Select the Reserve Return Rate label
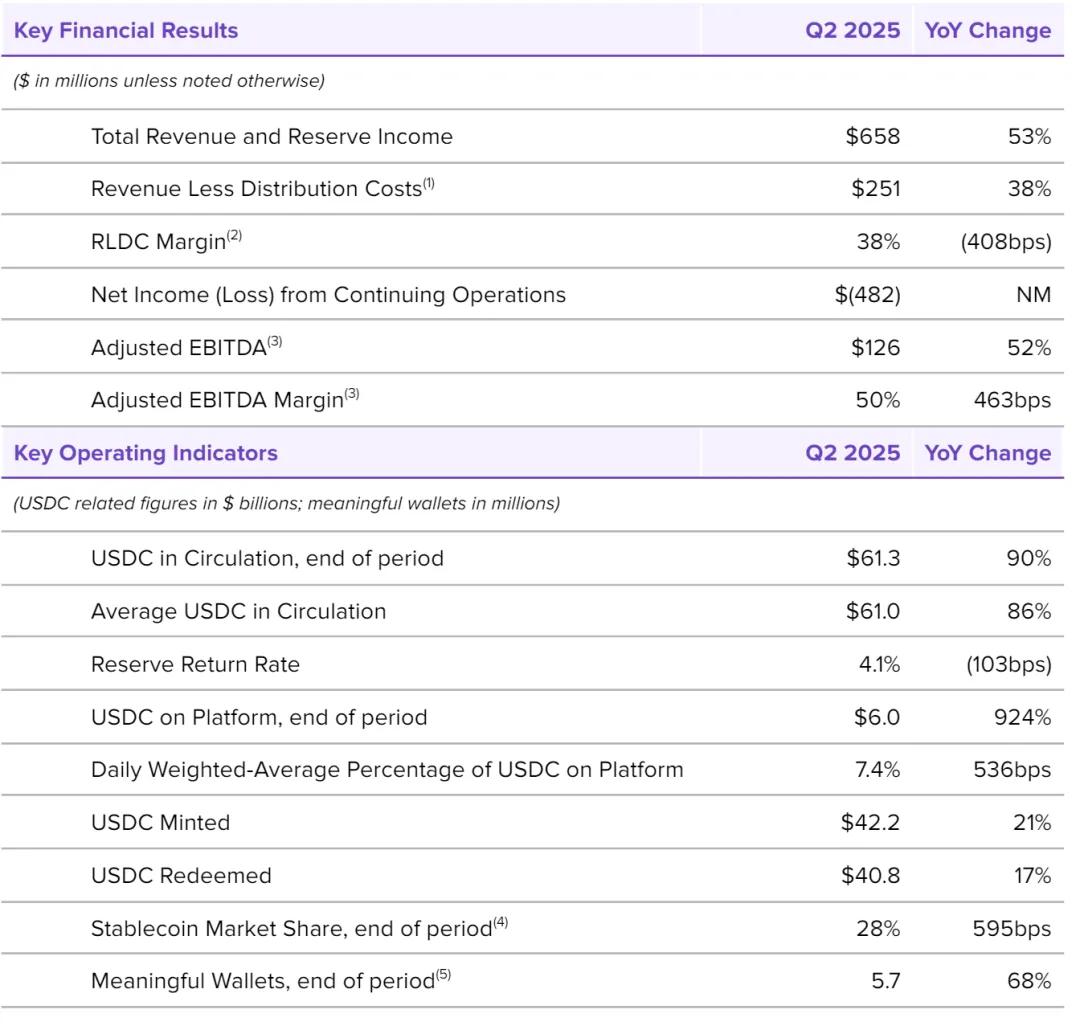Viewport: 1080px width, 1030px height. 195,664
